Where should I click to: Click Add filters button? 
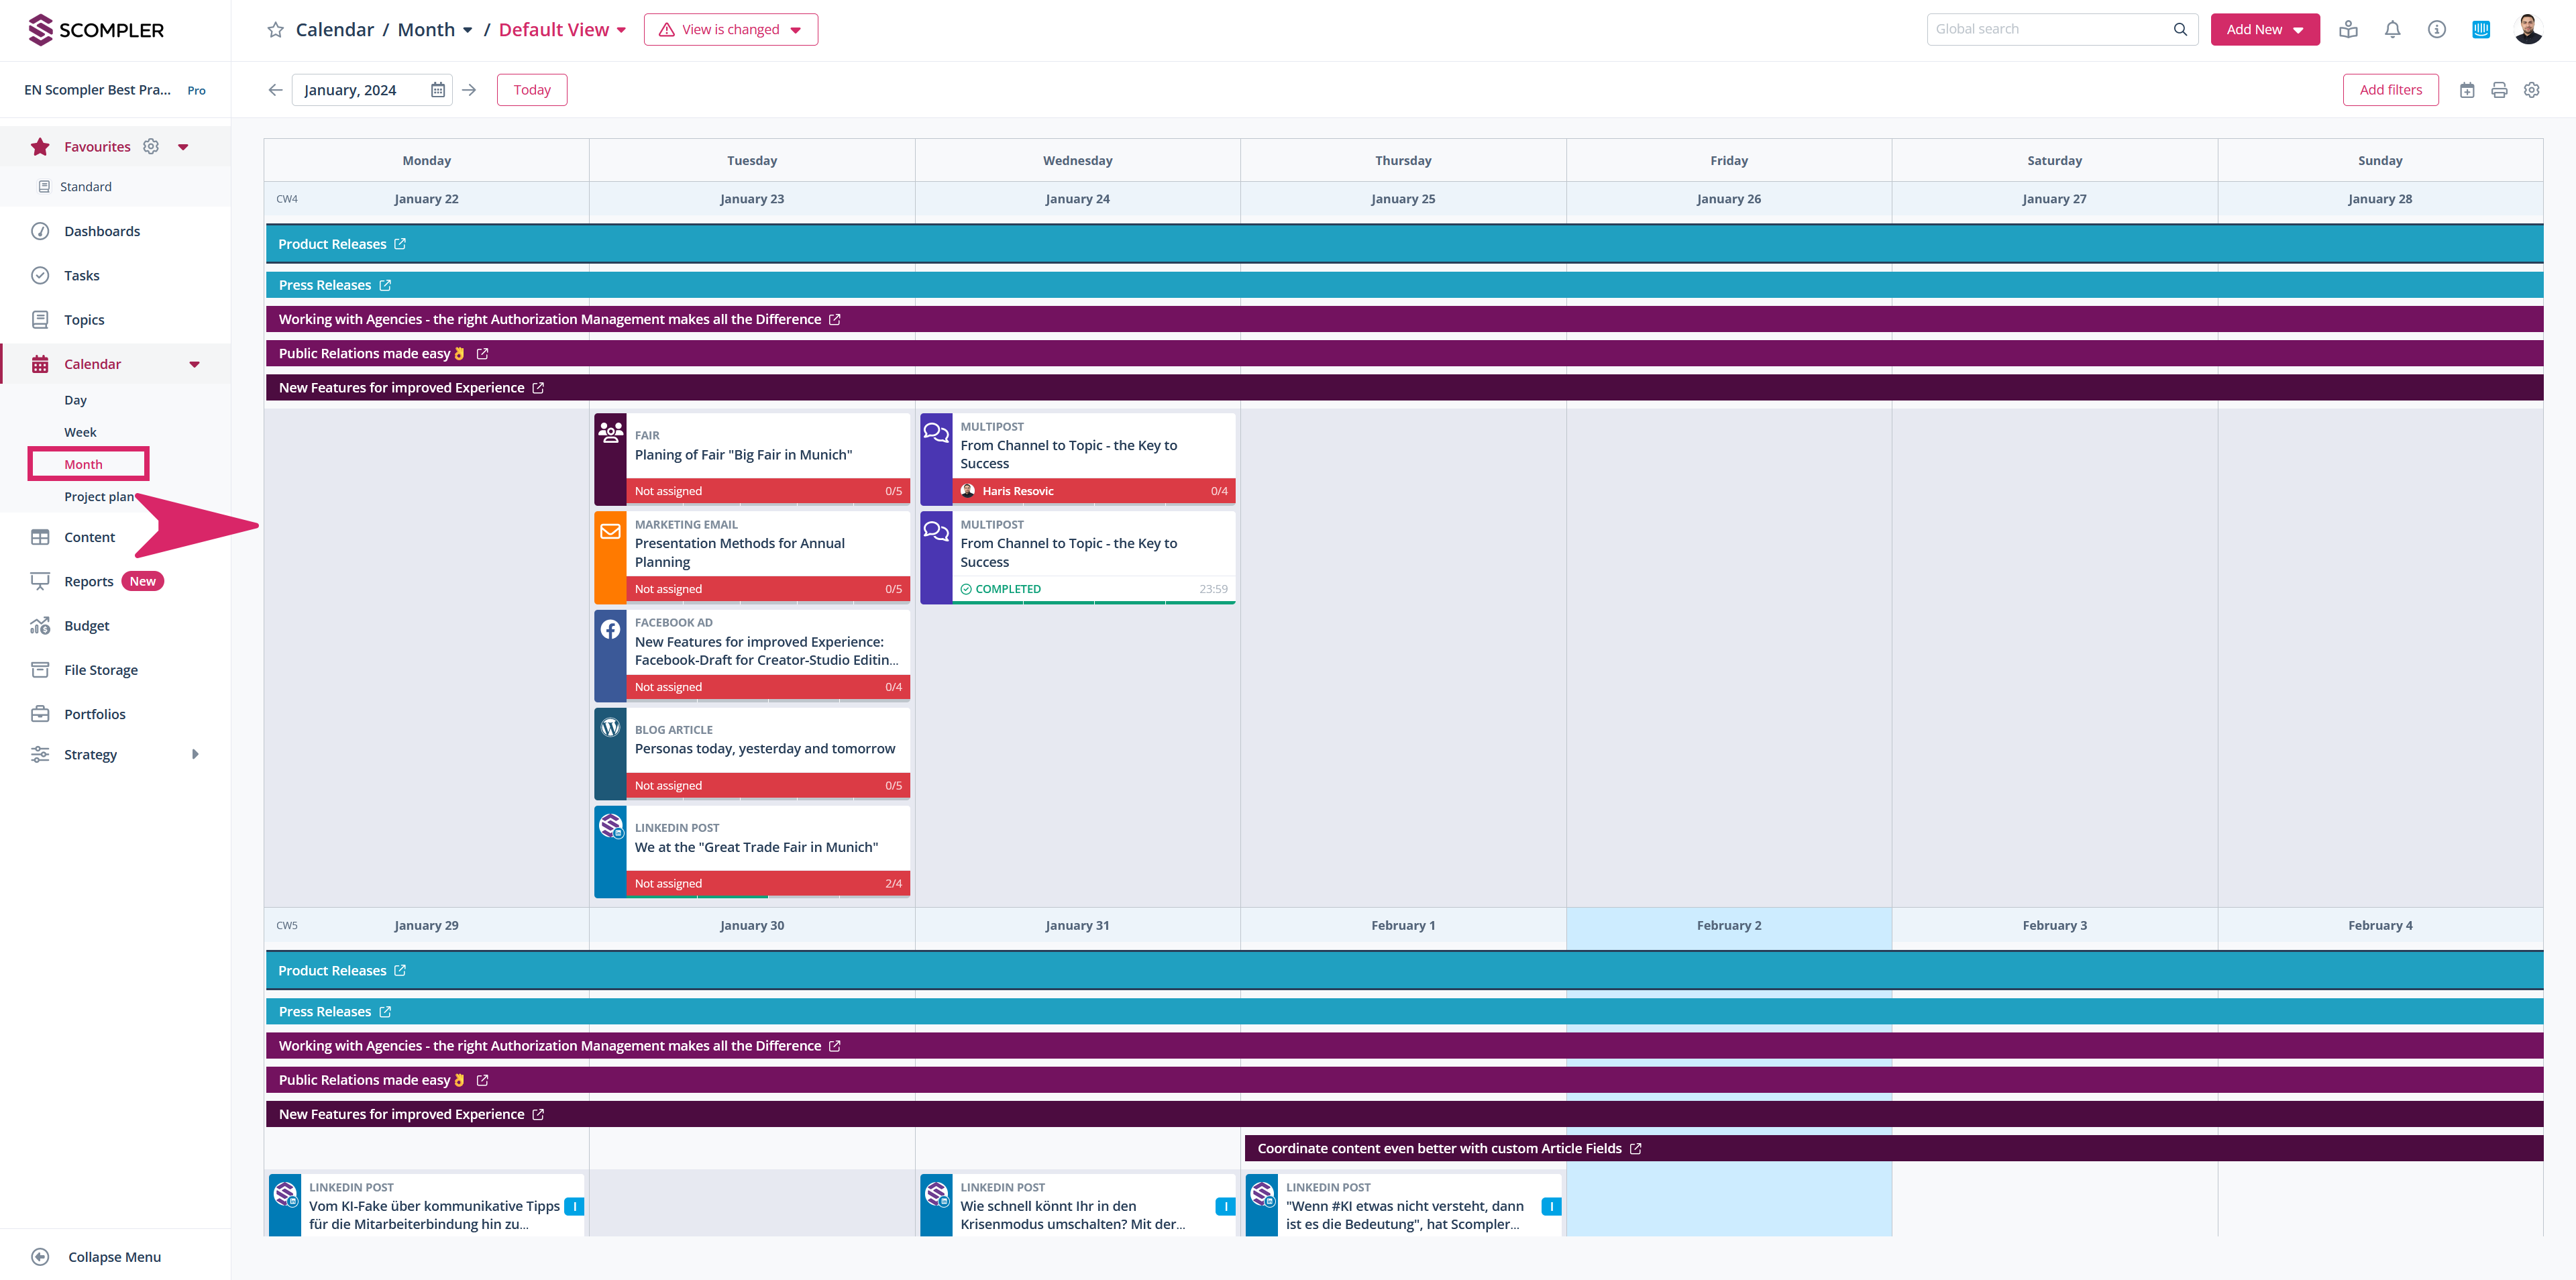tap(2390, 90)
